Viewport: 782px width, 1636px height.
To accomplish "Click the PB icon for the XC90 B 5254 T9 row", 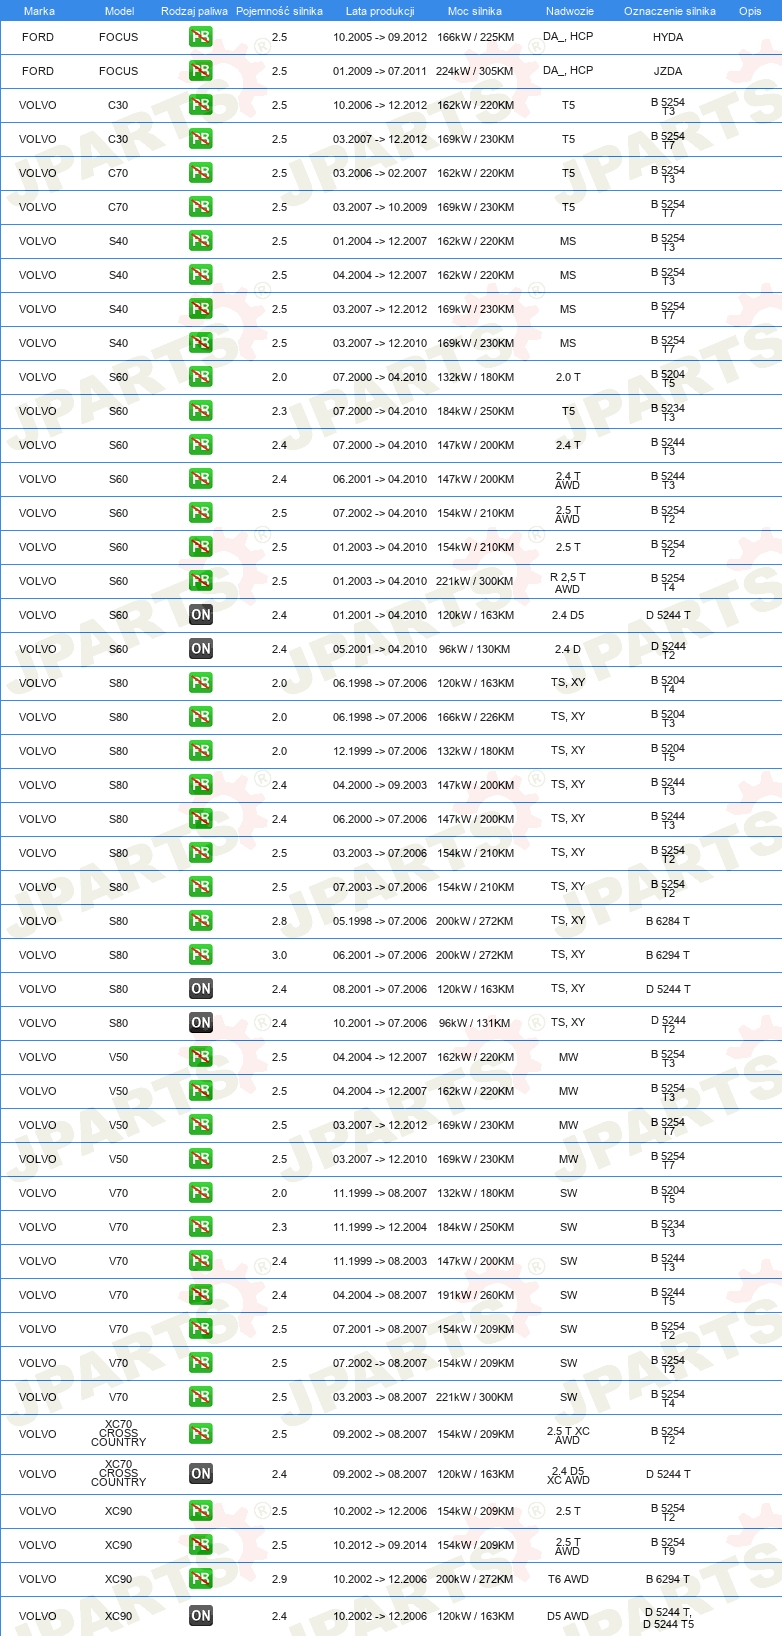I will point(201,1545).
